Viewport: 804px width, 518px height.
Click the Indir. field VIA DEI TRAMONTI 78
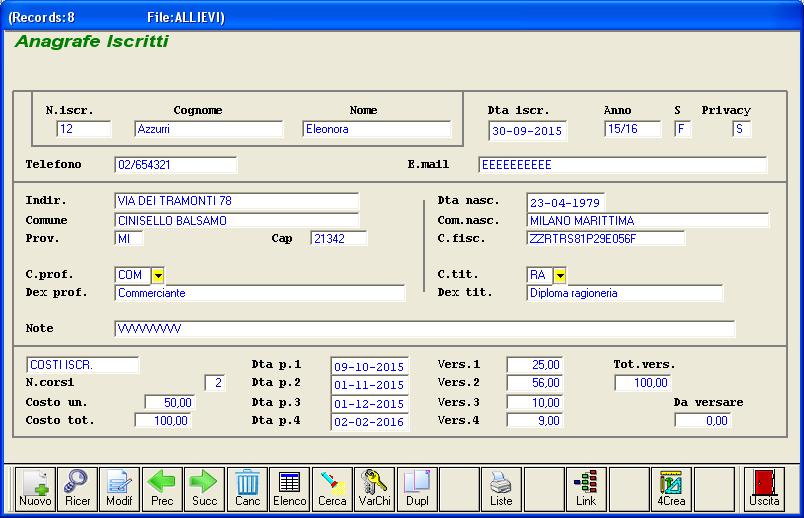(237, 201)
